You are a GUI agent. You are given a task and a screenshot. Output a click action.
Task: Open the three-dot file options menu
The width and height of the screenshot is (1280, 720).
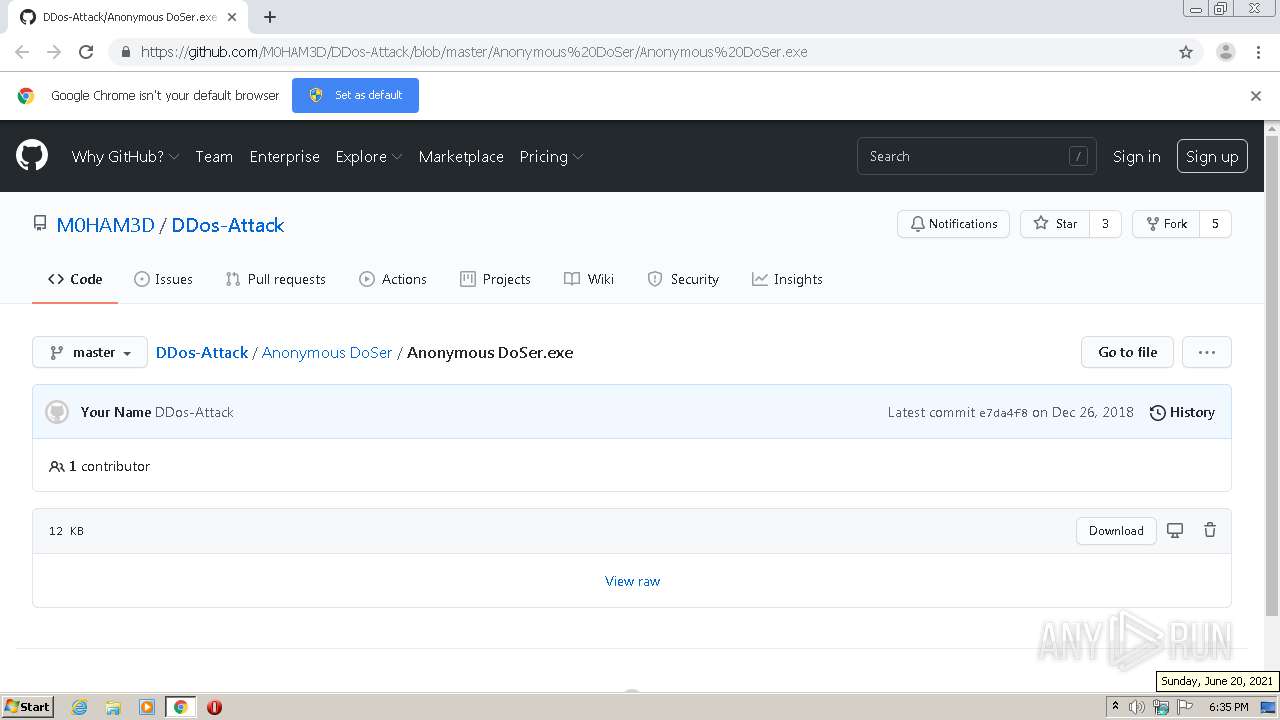click(x=1206, y=352)
